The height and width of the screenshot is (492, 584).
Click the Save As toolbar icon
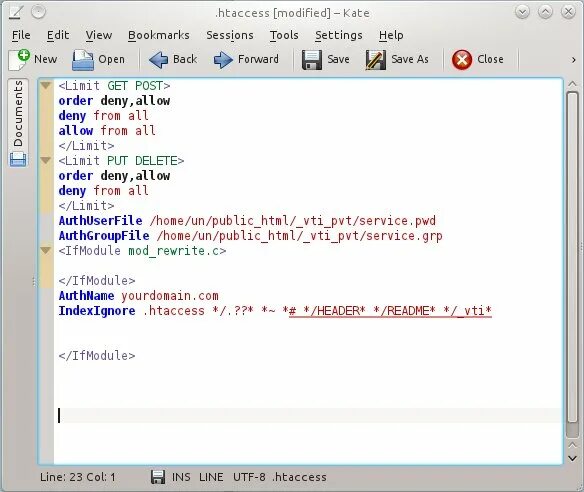click(x=376, y=60)
